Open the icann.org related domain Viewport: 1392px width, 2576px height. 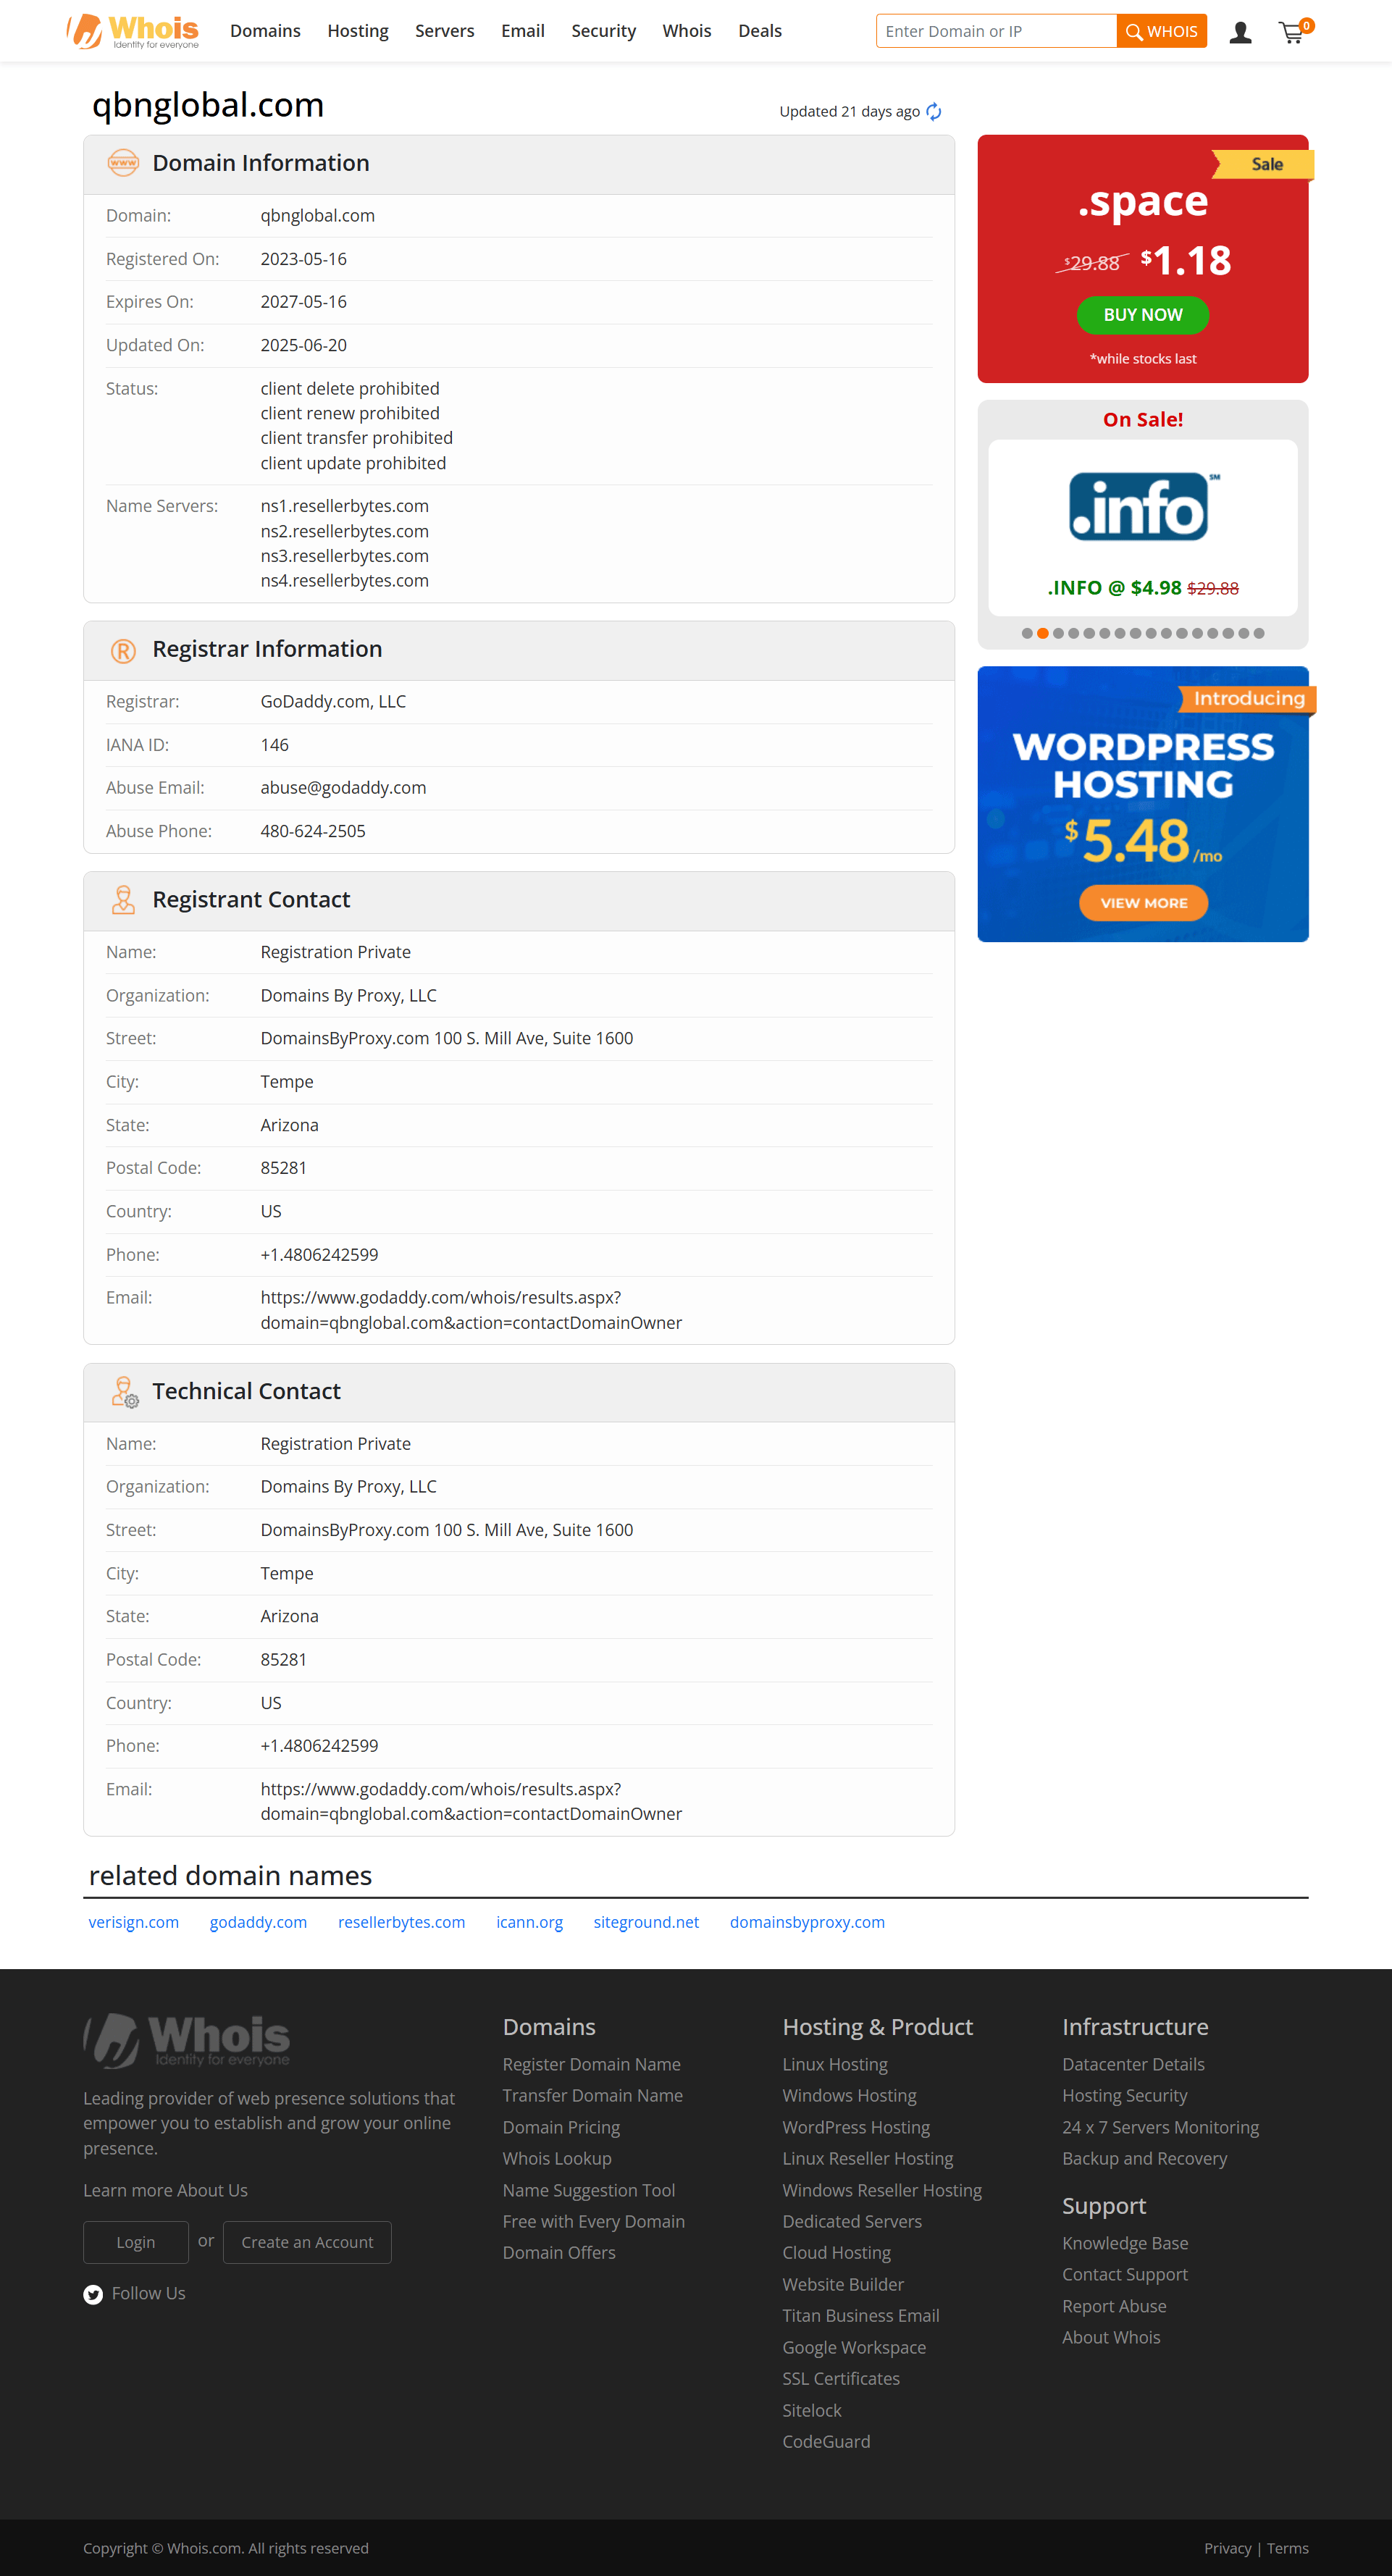[530, 1922]
